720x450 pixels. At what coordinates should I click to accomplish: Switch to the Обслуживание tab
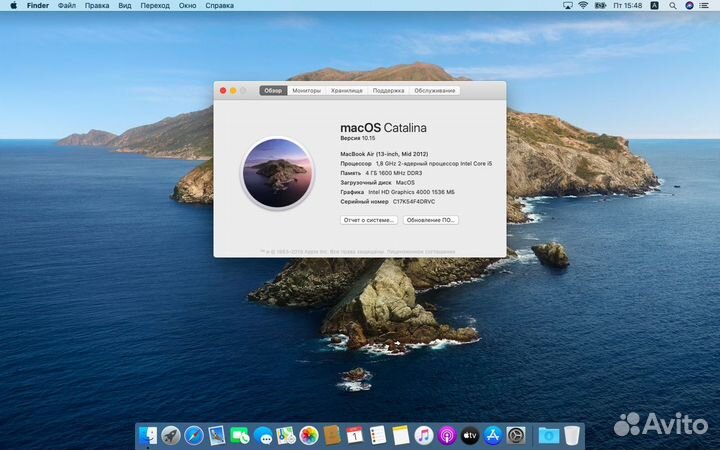click(x=434, y=90)
